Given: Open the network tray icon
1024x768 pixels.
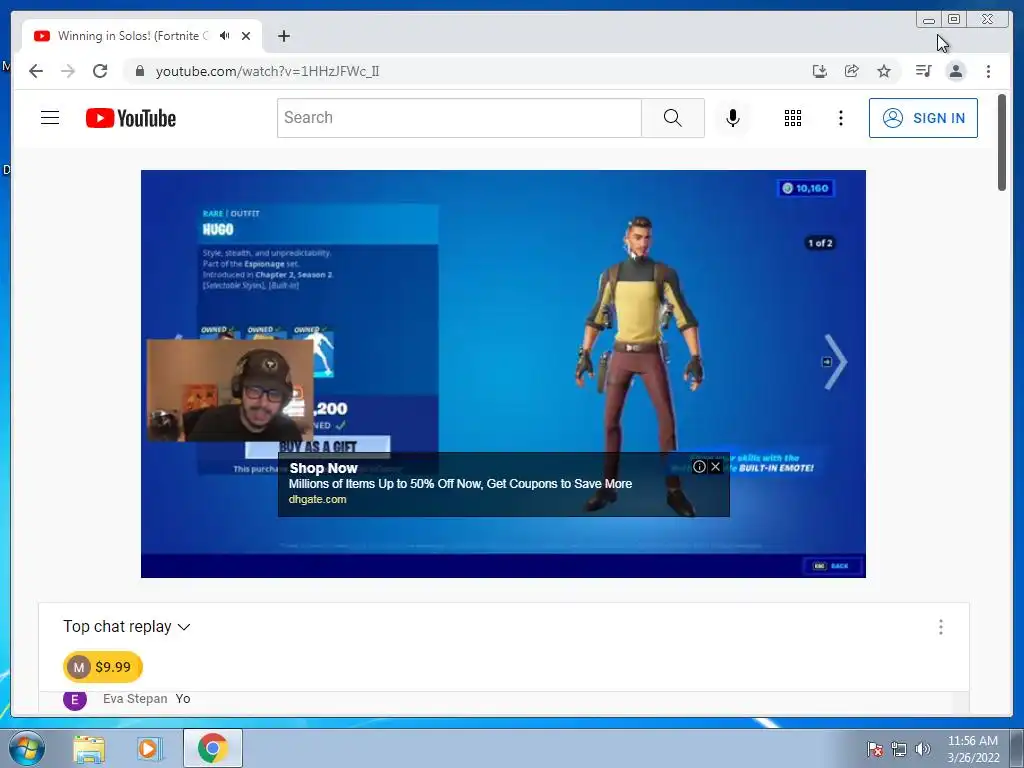Looking at the screenshot, I should (899, 749).
